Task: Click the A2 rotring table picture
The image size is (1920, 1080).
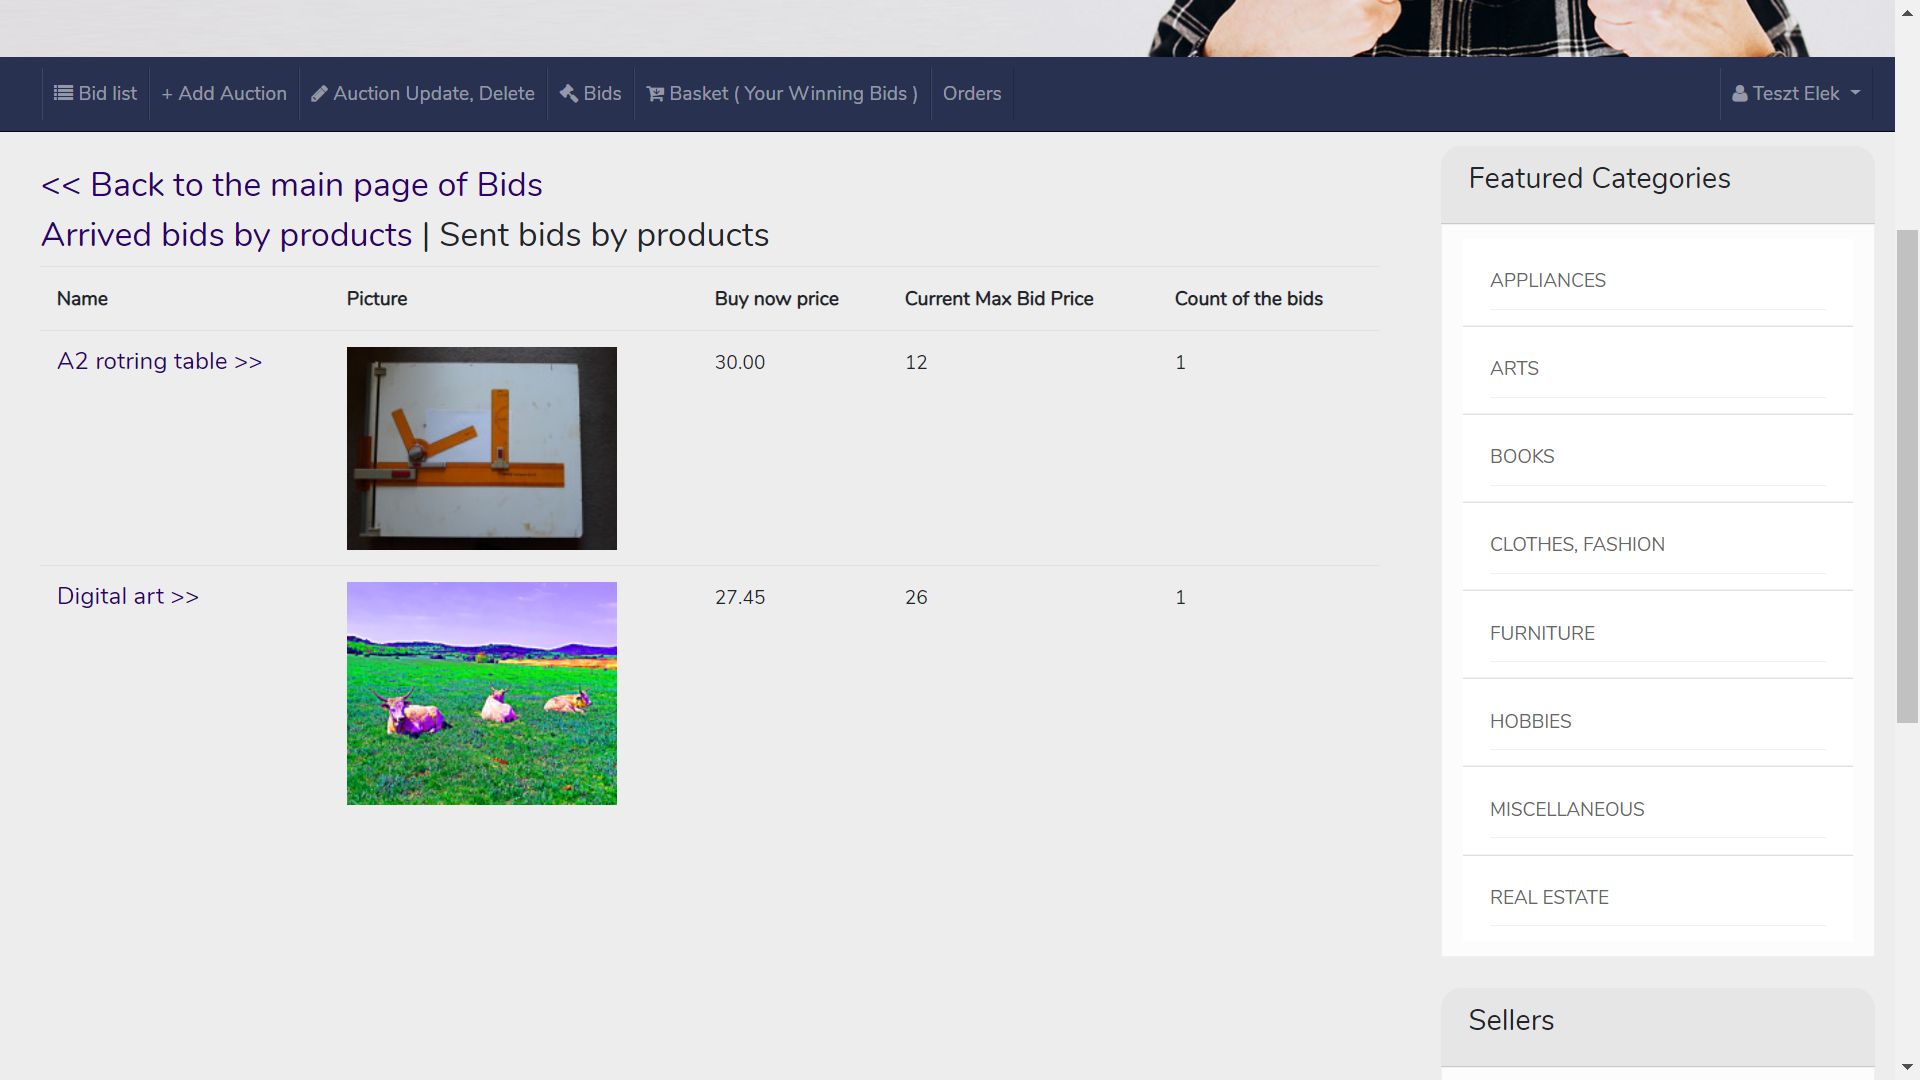Action: 481,448
